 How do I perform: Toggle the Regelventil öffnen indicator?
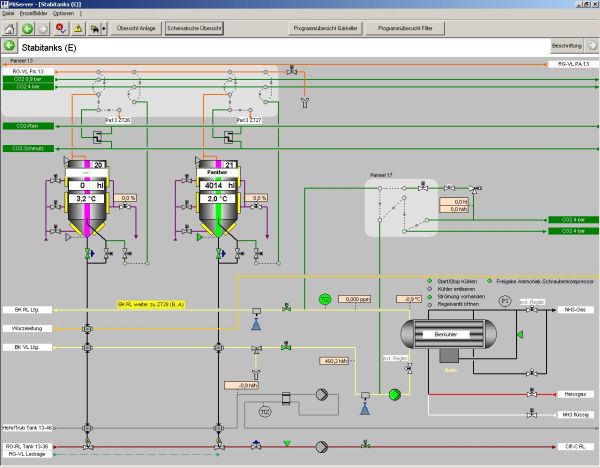pyautogui.click(x=430, y=303)
